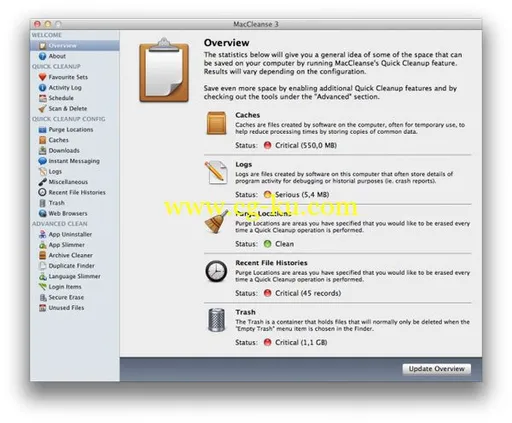
Task: Select the Purge Locations sidebar icon
Action: click(x=42, y=129)
